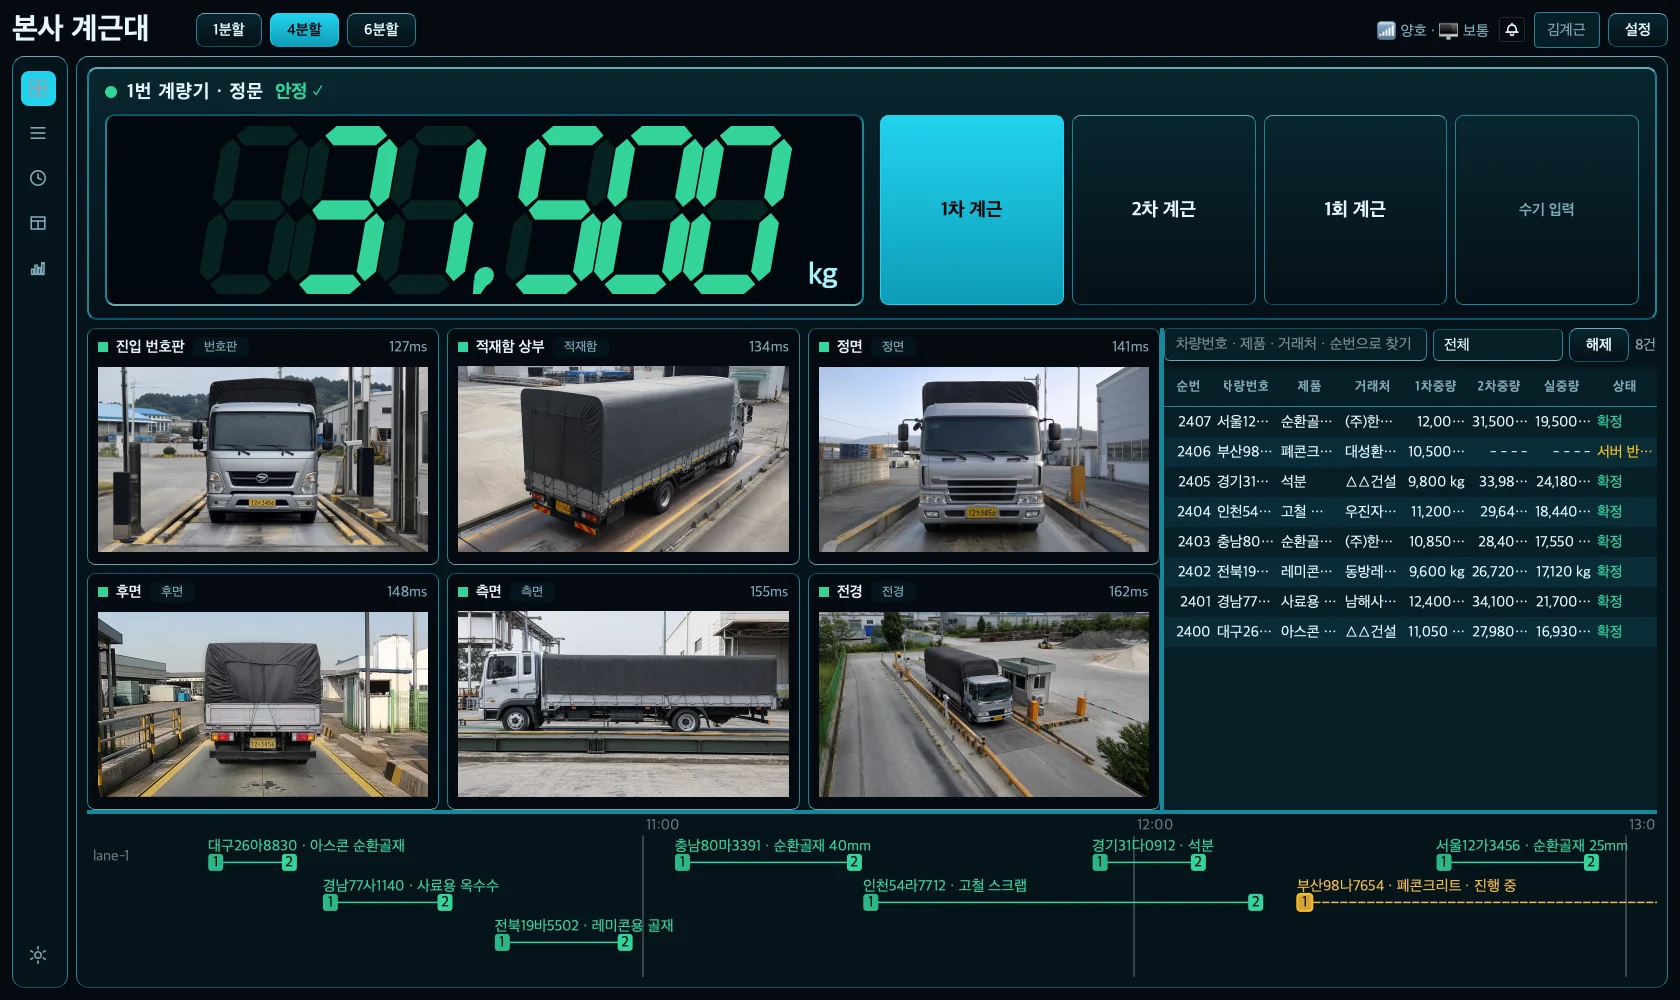
Task: Select record 2402 for 전북19 레미콘
Action: pyautogui.click(x=1410, y=572)
